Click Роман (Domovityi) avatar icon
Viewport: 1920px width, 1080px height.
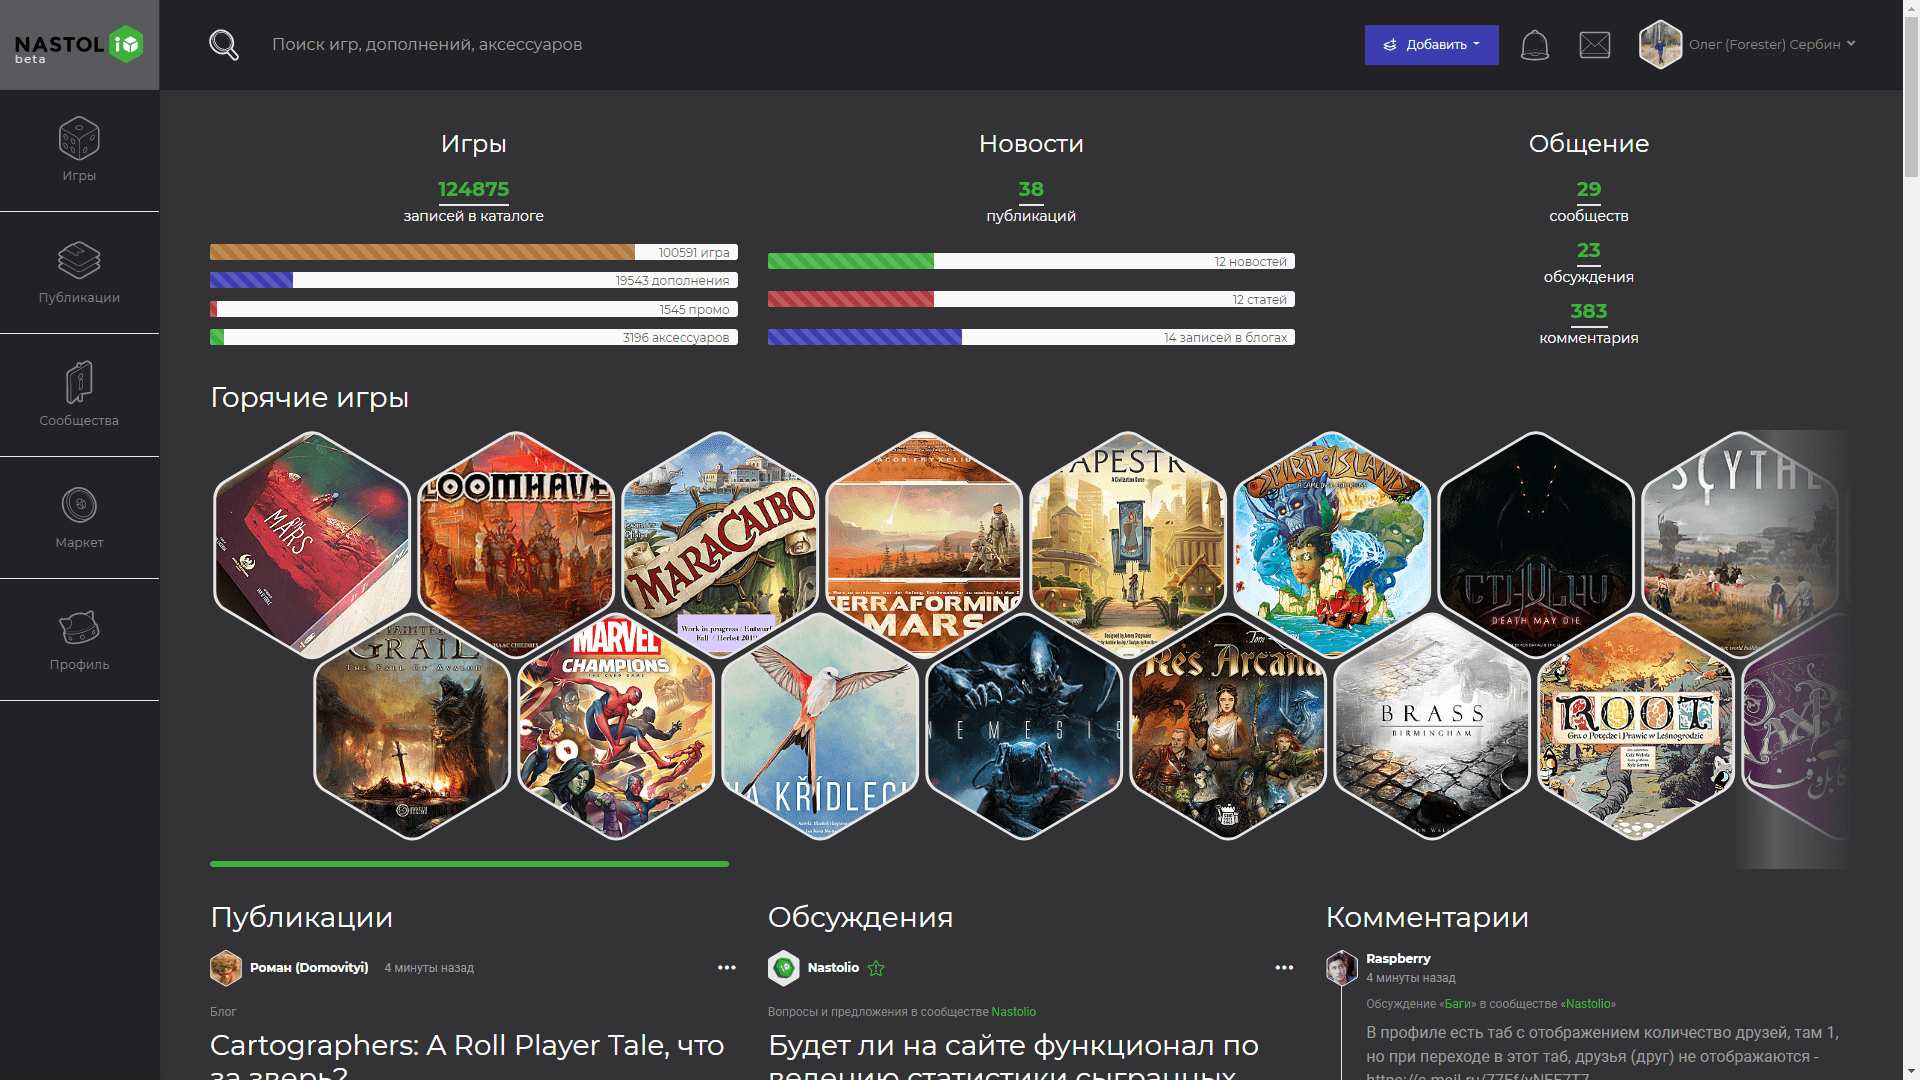[226, 968]
